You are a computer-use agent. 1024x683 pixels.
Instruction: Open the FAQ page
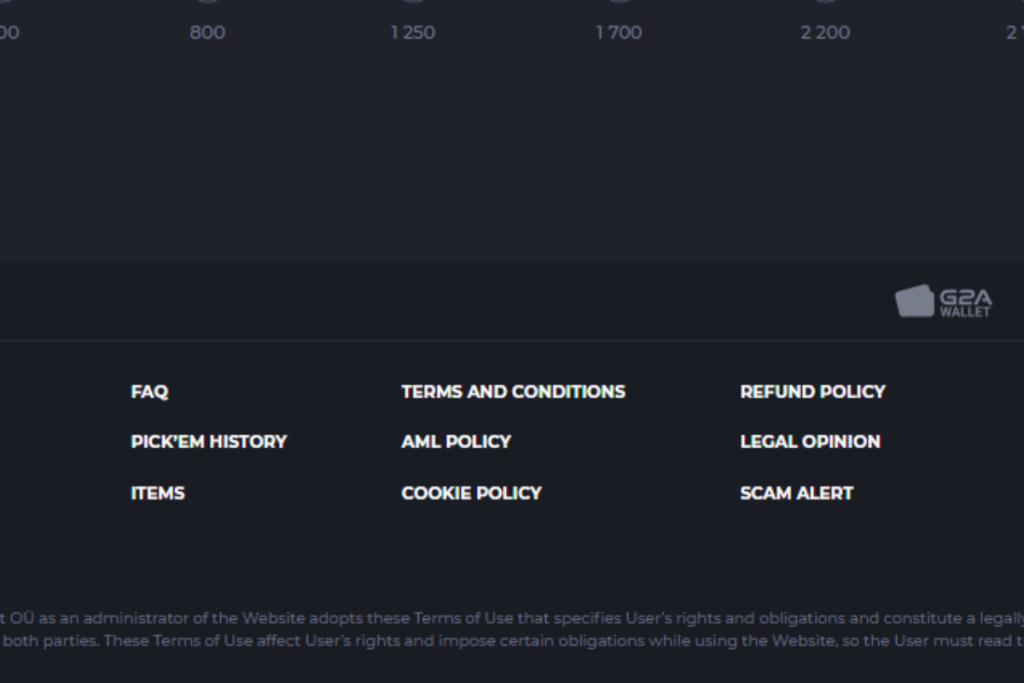point(149,392)
